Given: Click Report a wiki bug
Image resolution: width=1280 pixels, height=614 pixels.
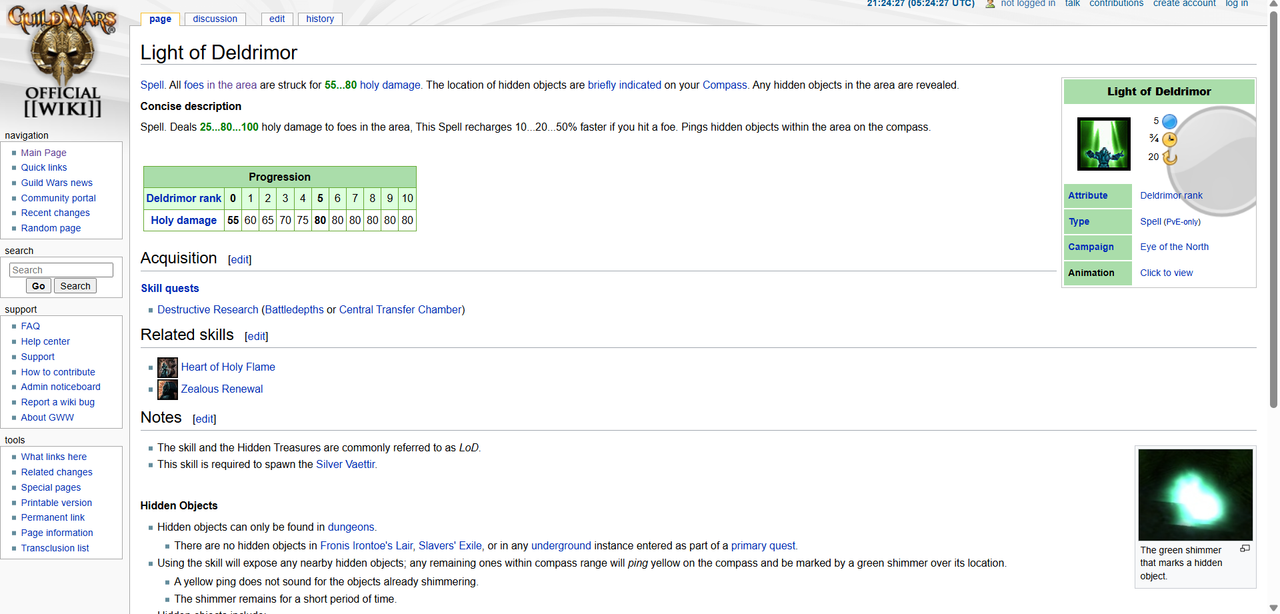Looking at the screenshot, I should (58, 402).
